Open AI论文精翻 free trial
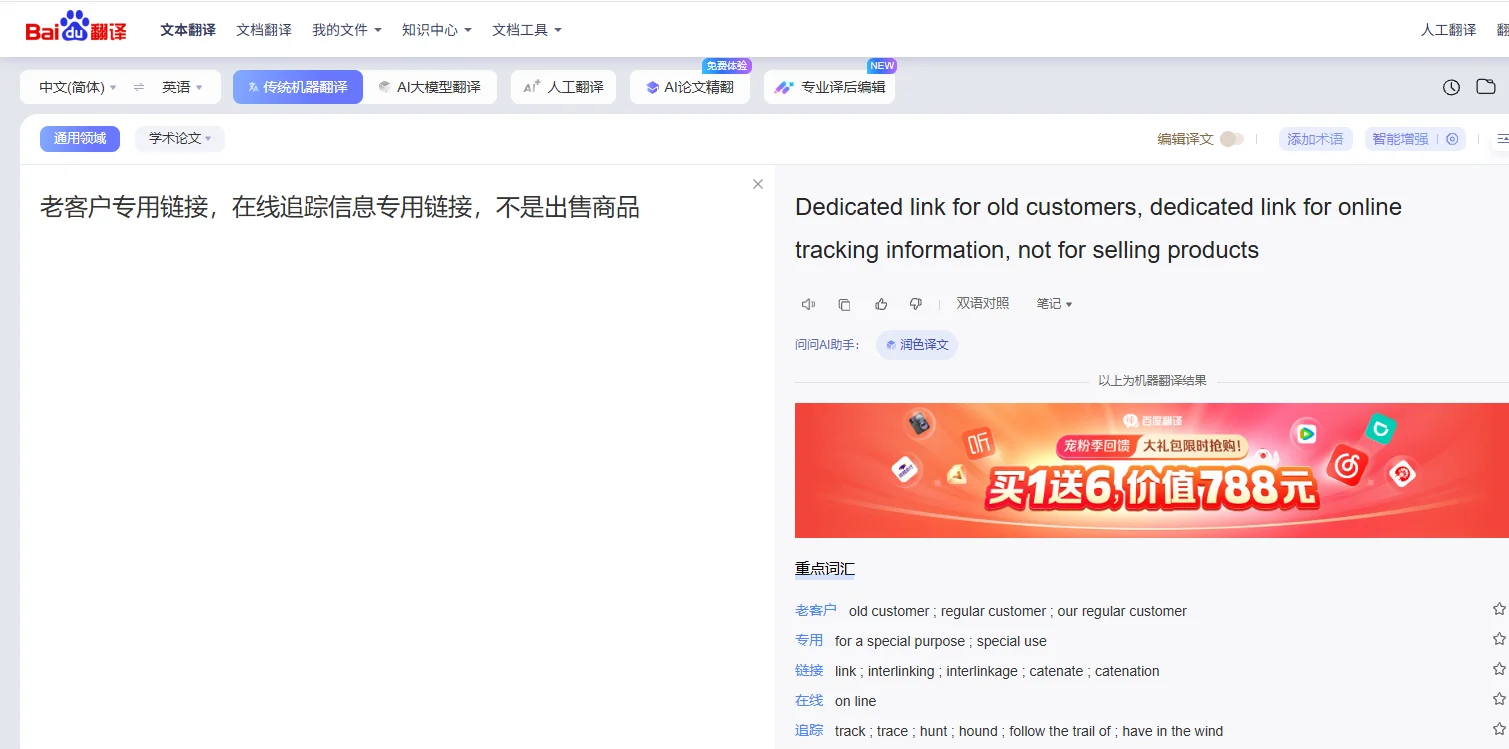 pos(690,87)
